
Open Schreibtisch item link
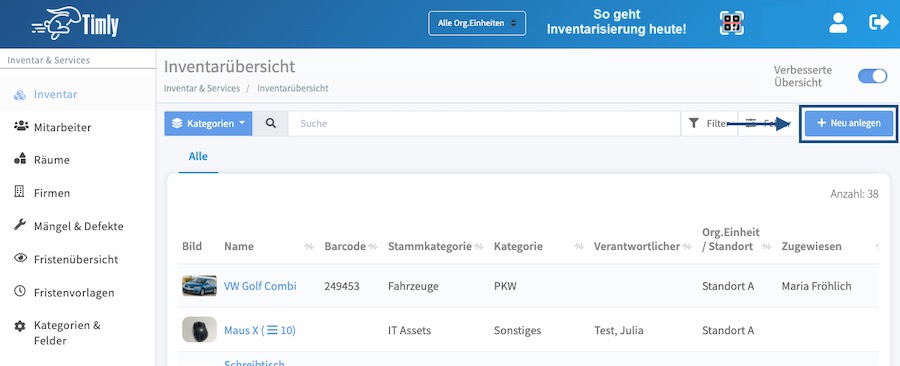pyautogui.click(x=254, y=363)
